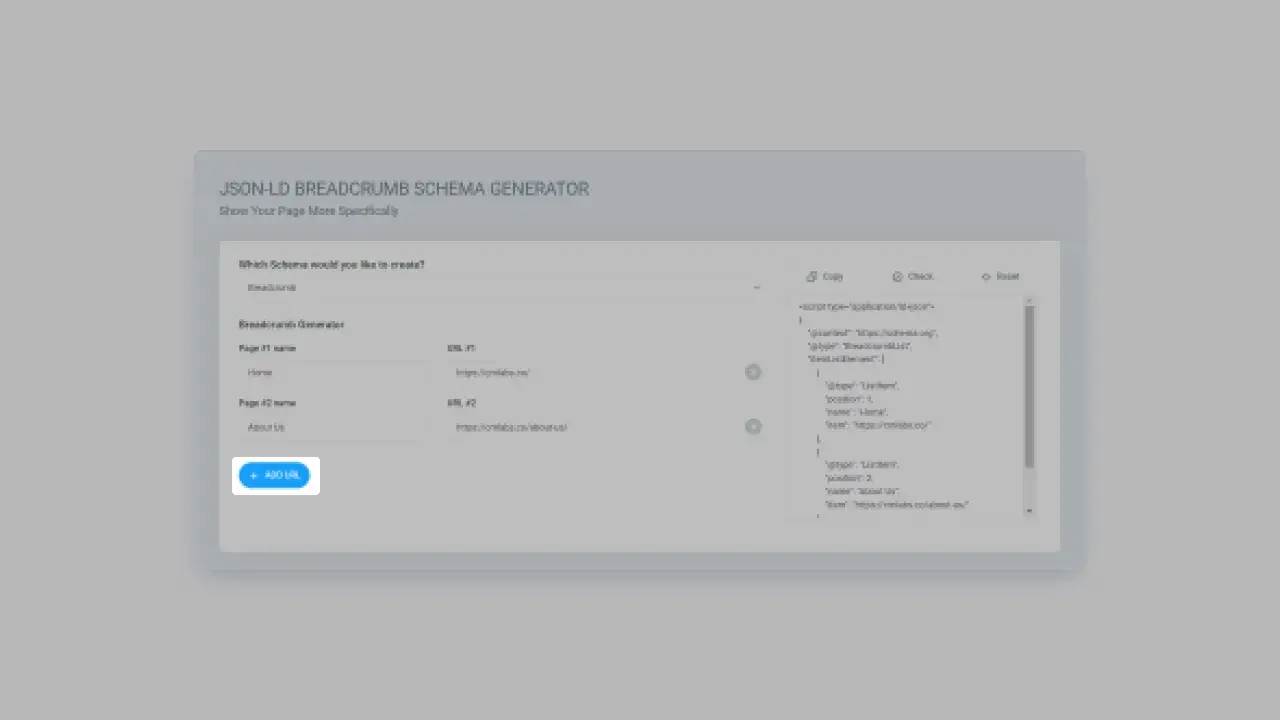Screen dimensions: 1280x720
Task: Remove the URL #1 row with its delete icon
Action: point(753,372)
